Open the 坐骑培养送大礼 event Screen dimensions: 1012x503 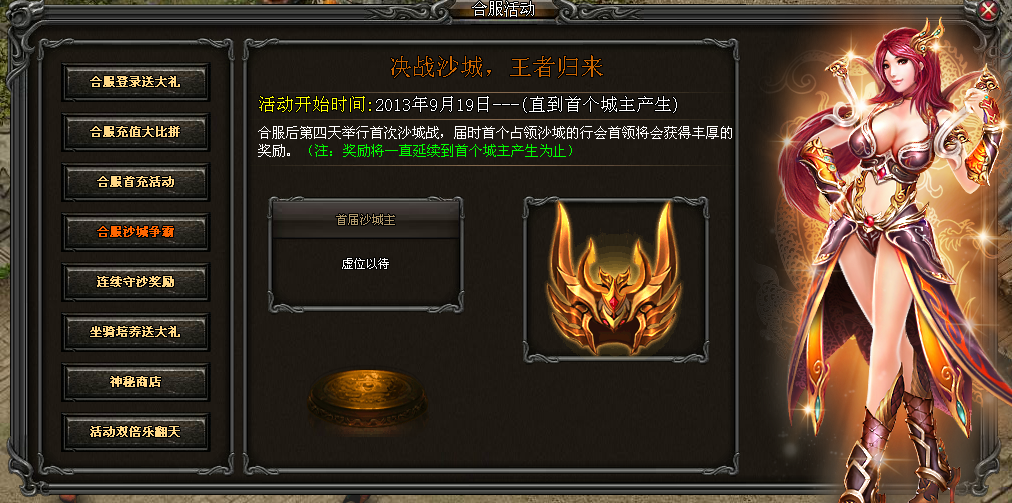tap(136, 332)
